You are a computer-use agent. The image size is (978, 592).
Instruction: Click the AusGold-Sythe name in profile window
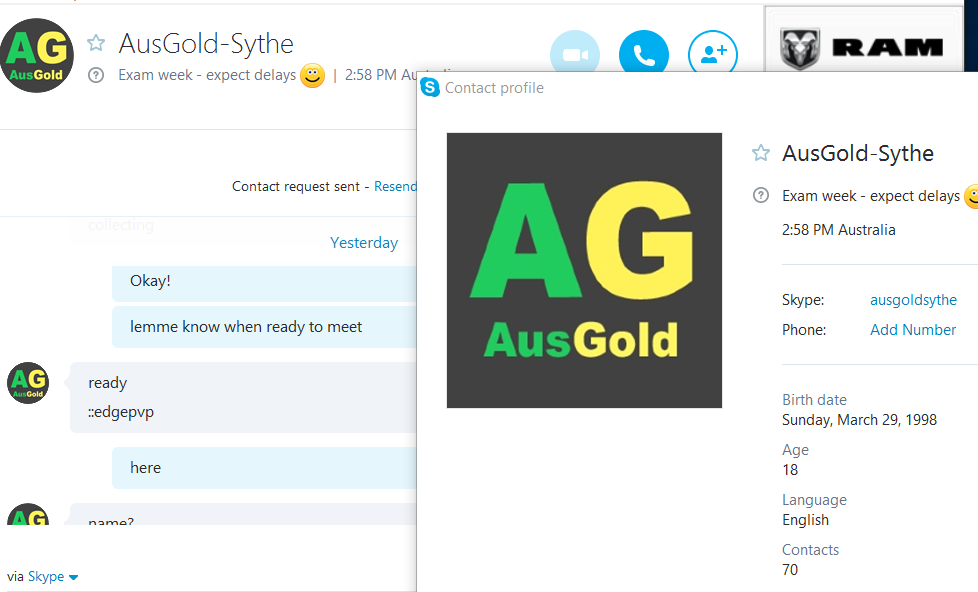point(858,153)
